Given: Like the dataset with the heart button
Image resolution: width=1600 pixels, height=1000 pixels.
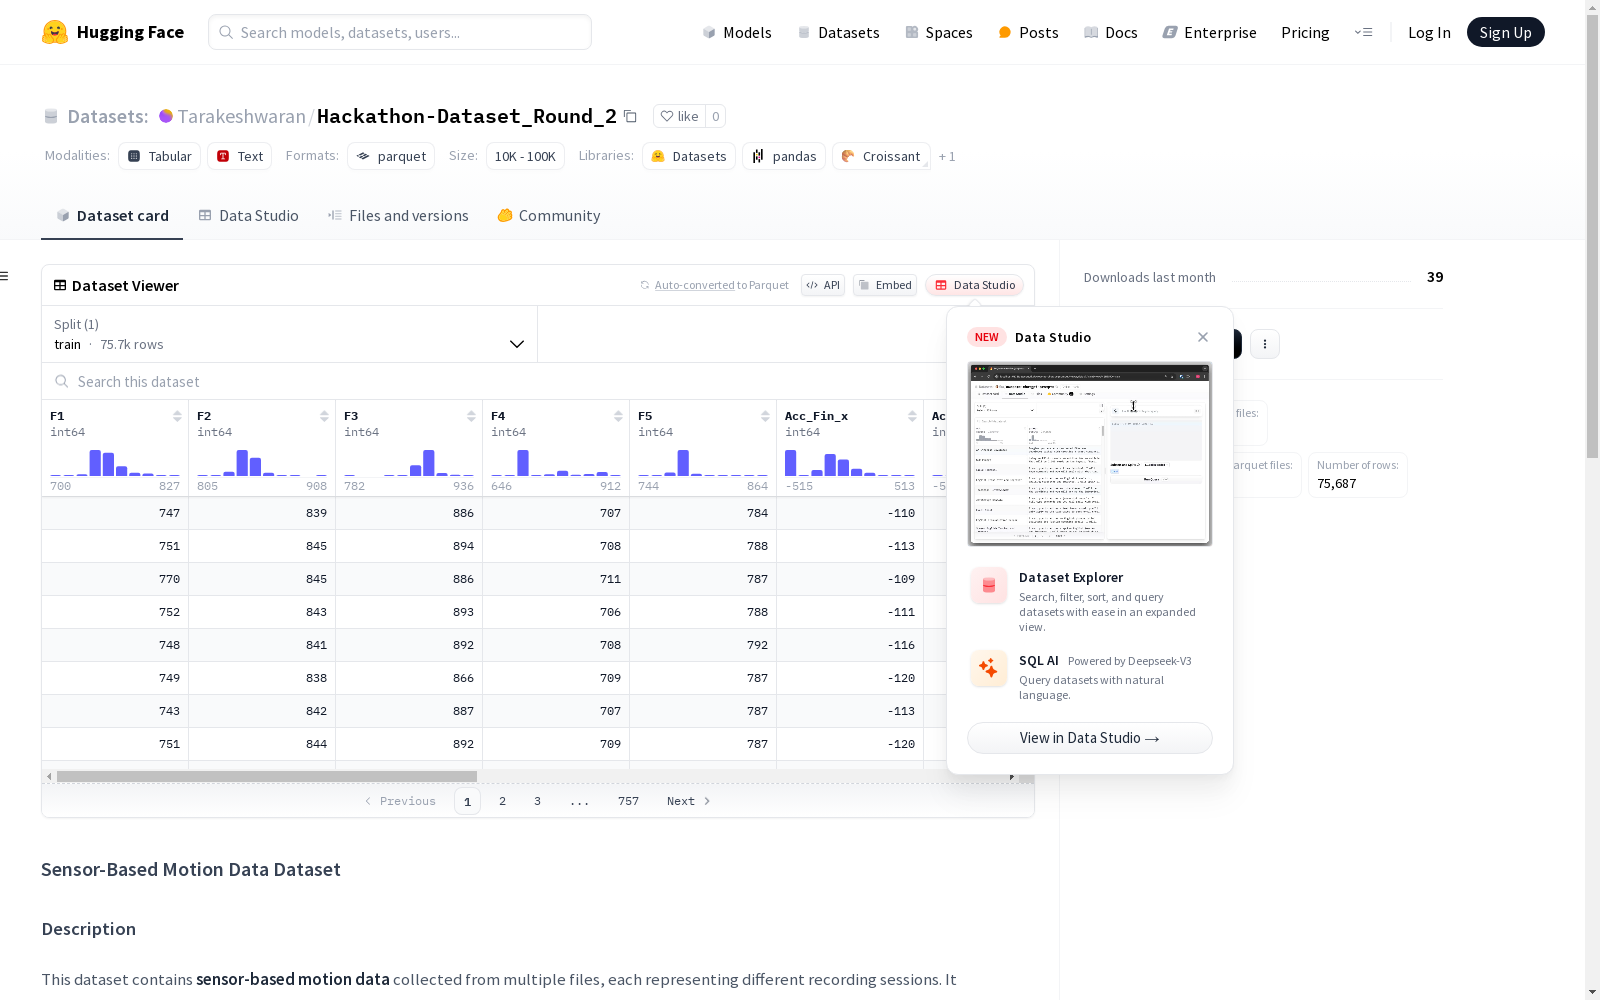Looking at the screenshot, I should pyautogui.click(x=679, y=116).
